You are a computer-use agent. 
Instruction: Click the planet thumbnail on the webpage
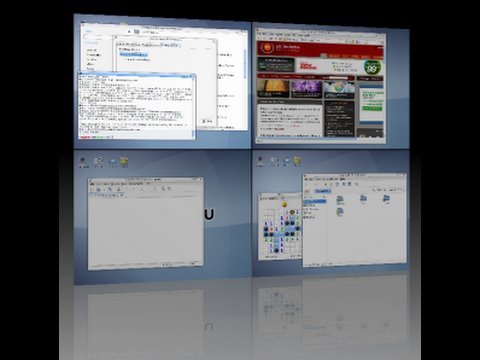coord(273,88)
